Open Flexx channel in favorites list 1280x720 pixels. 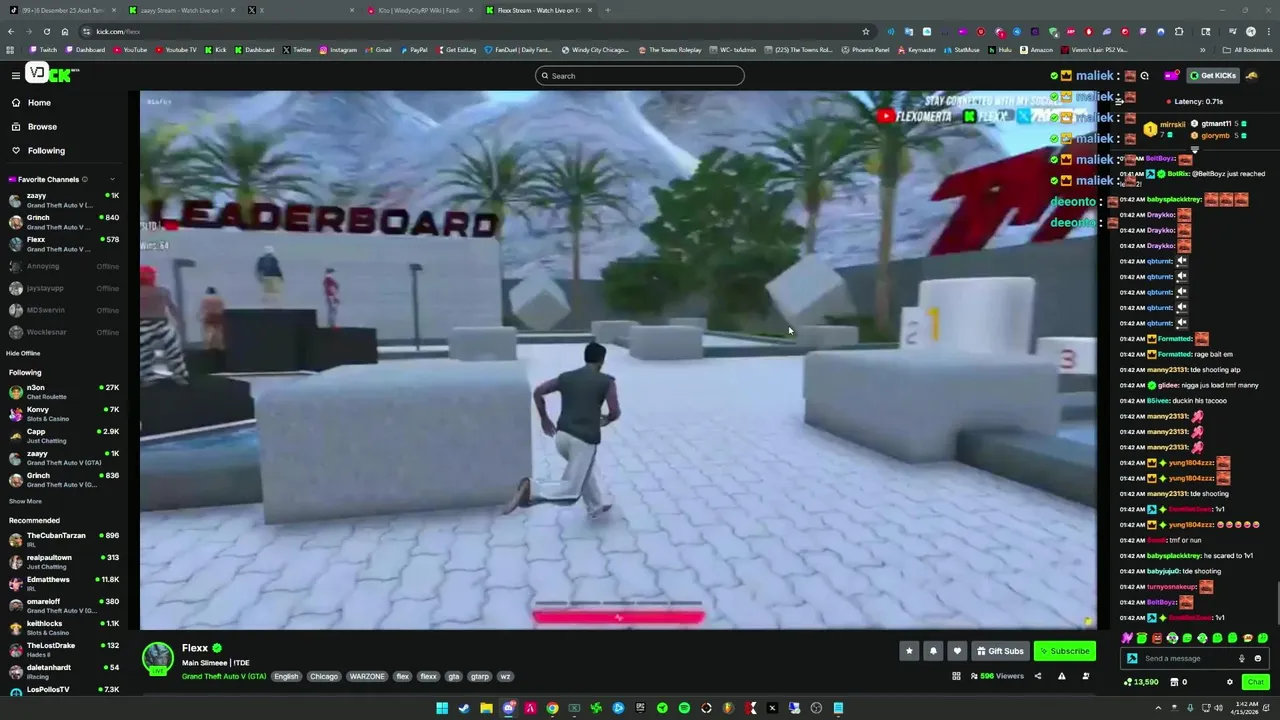[62, 244]
